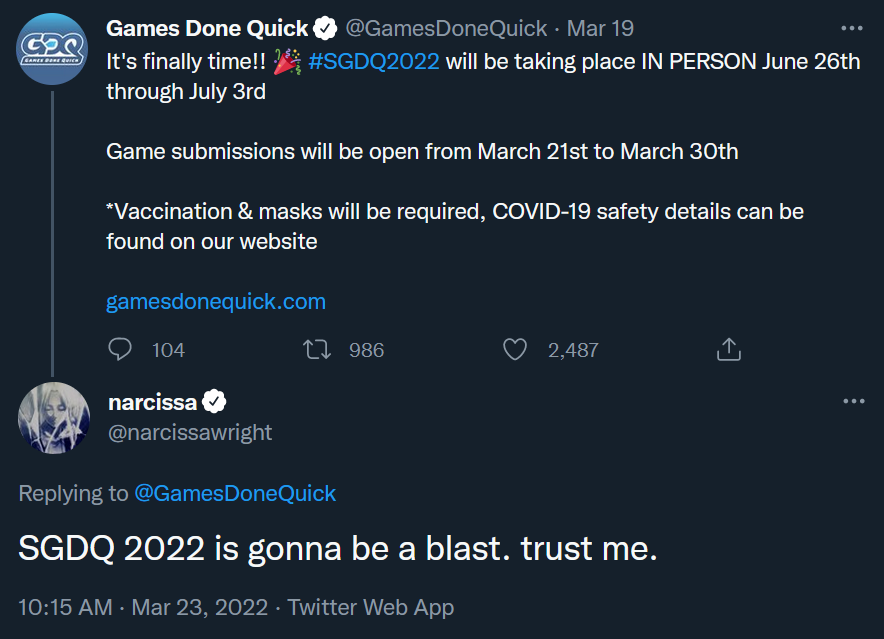Open the @GamesDoneQuick handle in header

446,28
